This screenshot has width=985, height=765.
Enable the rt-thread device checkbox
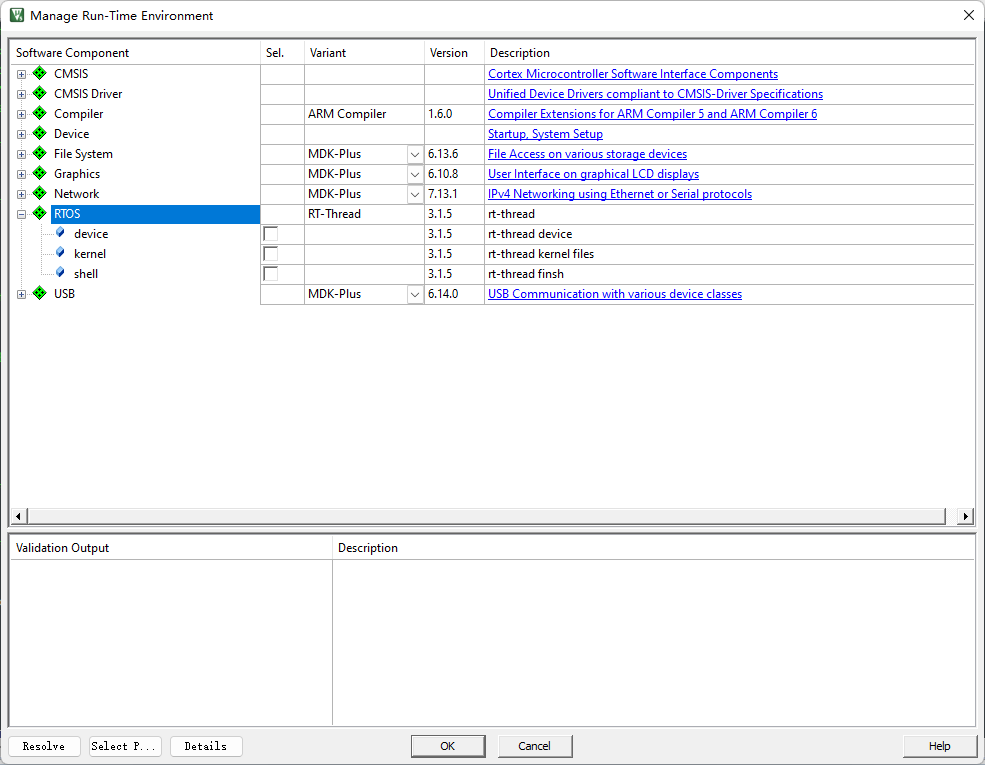pos(270,234)
